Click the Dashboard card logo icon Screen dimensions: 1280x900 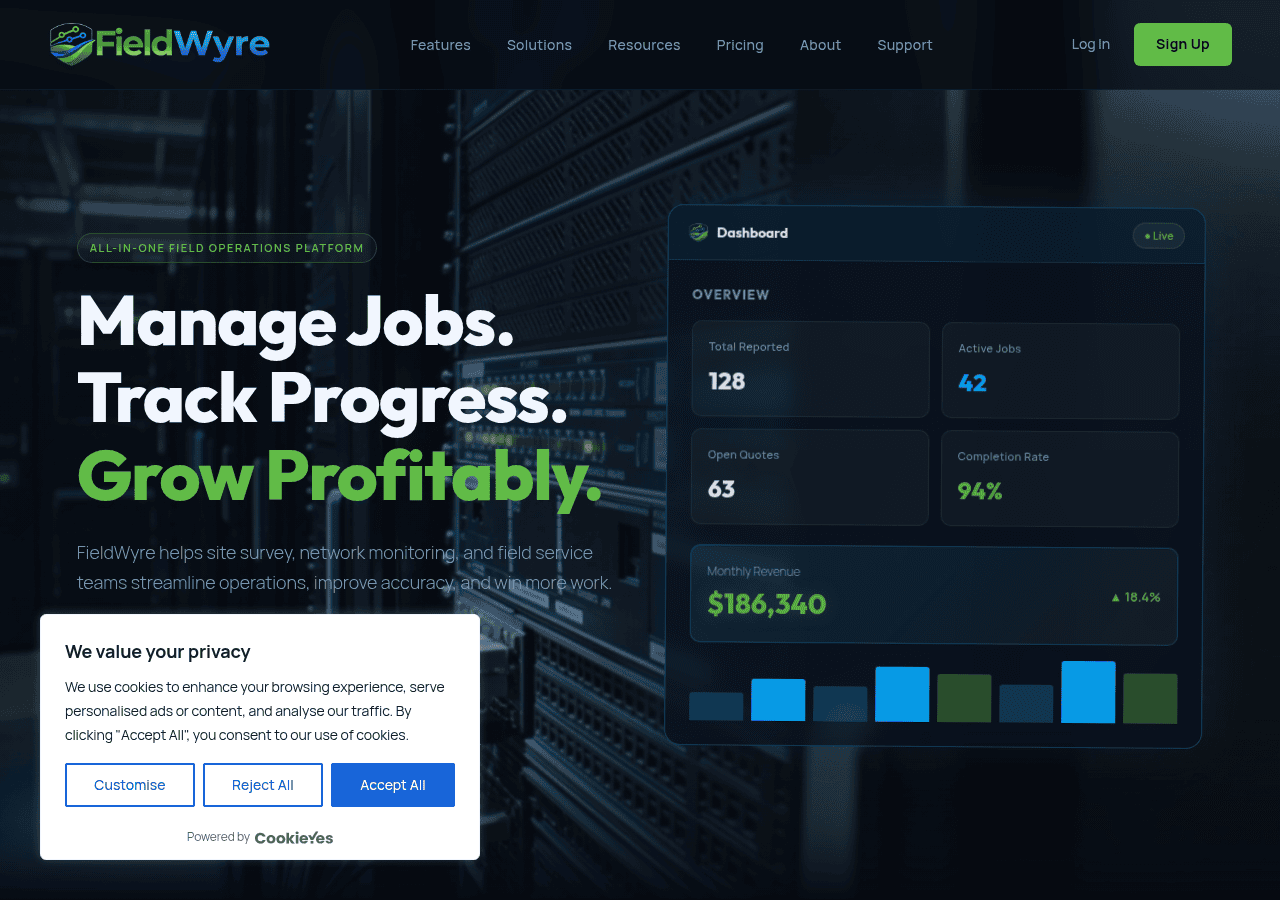click(x=699, y=232)
